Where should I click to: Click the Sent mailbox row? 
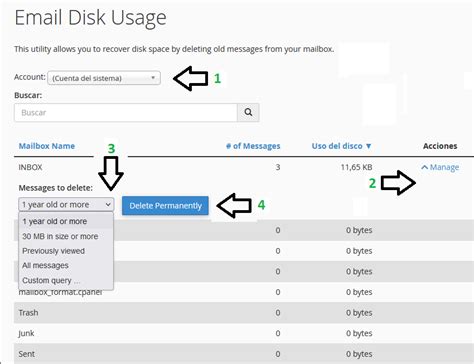(x=244, y=354)
